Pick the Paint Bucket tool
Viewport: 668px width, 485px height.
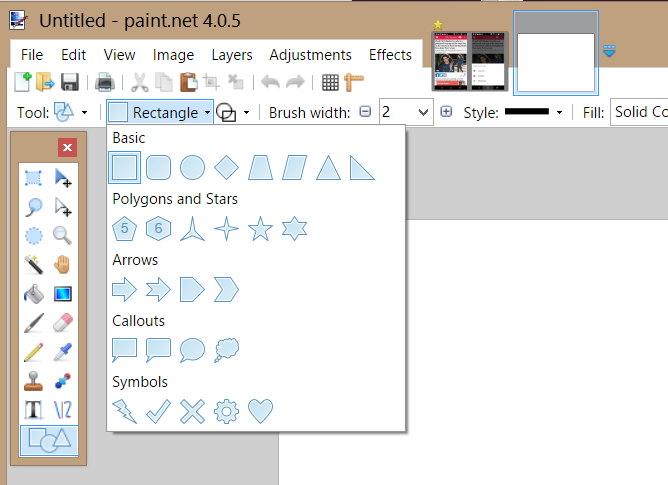[34, 294]
